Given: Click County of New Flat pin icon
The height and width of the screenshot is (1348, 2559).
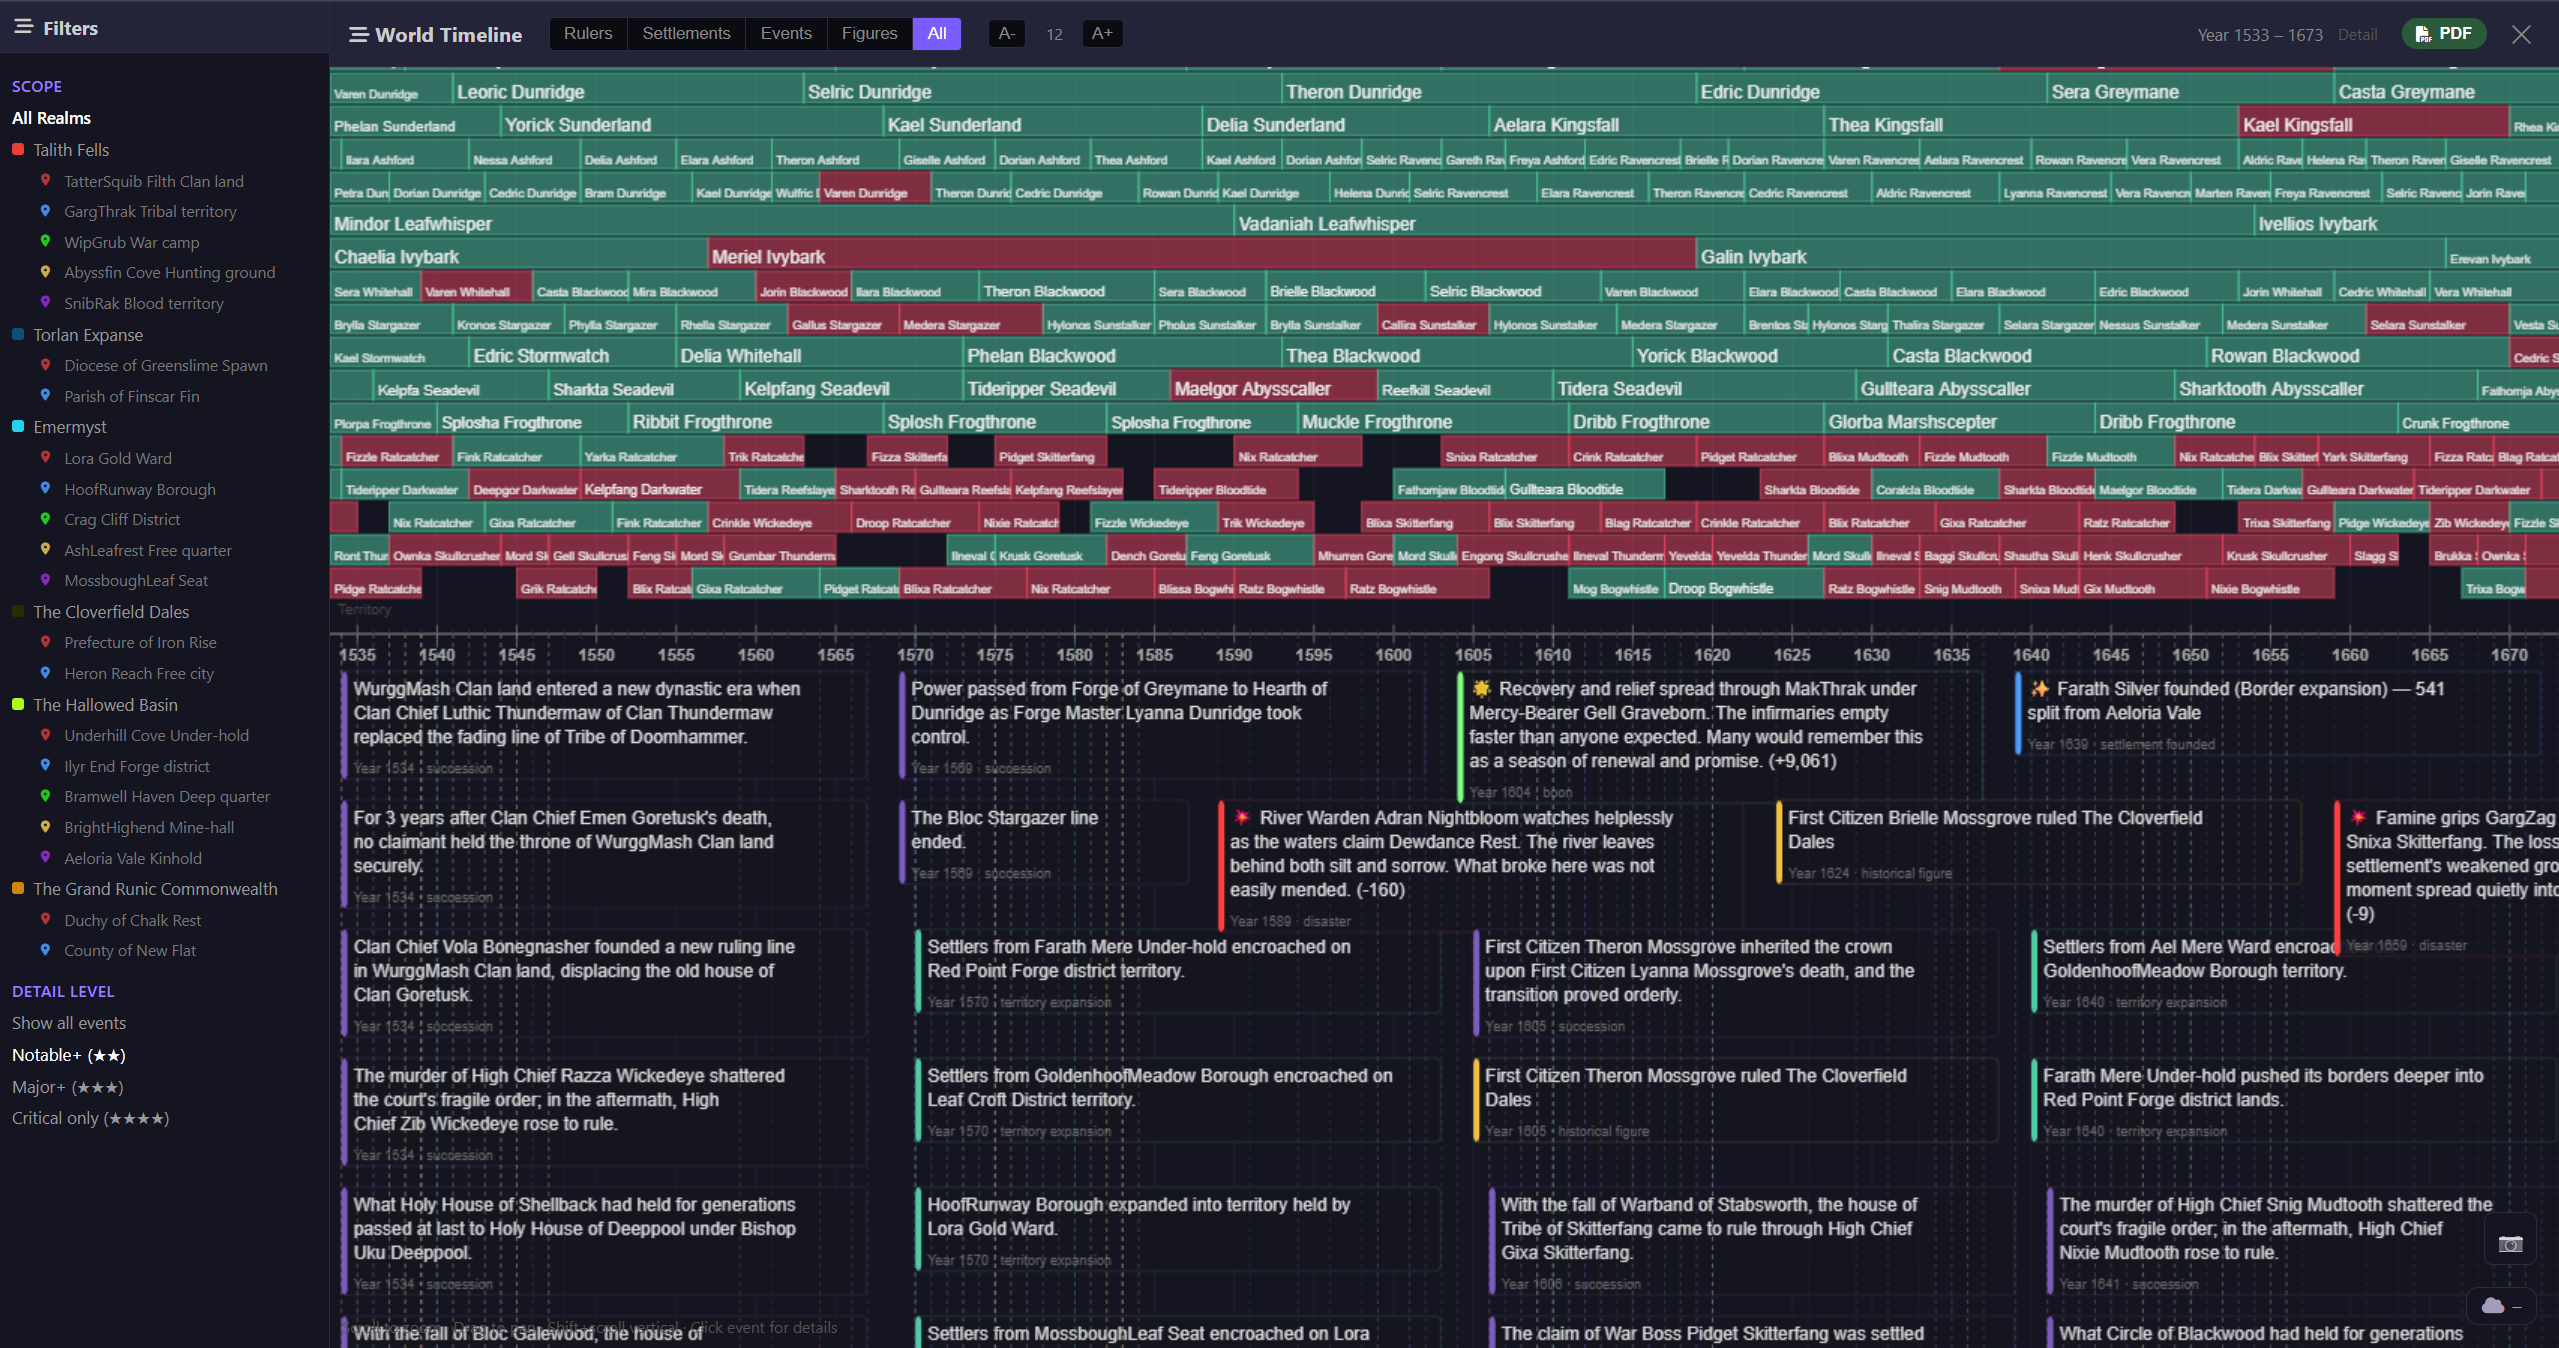Looking at the screenshot, I should click(45, 950).
